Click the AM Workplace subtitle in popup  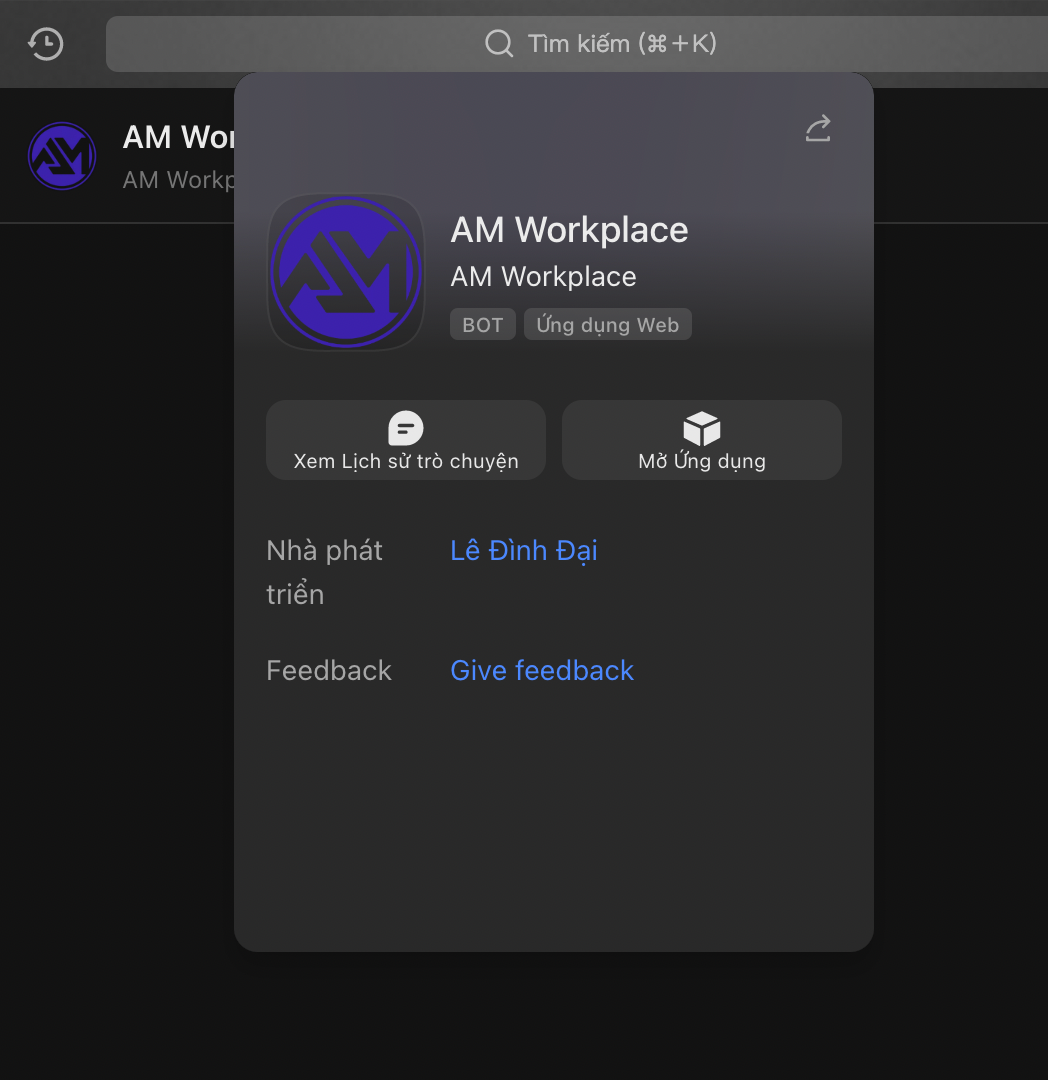click(x=543, y=277)
